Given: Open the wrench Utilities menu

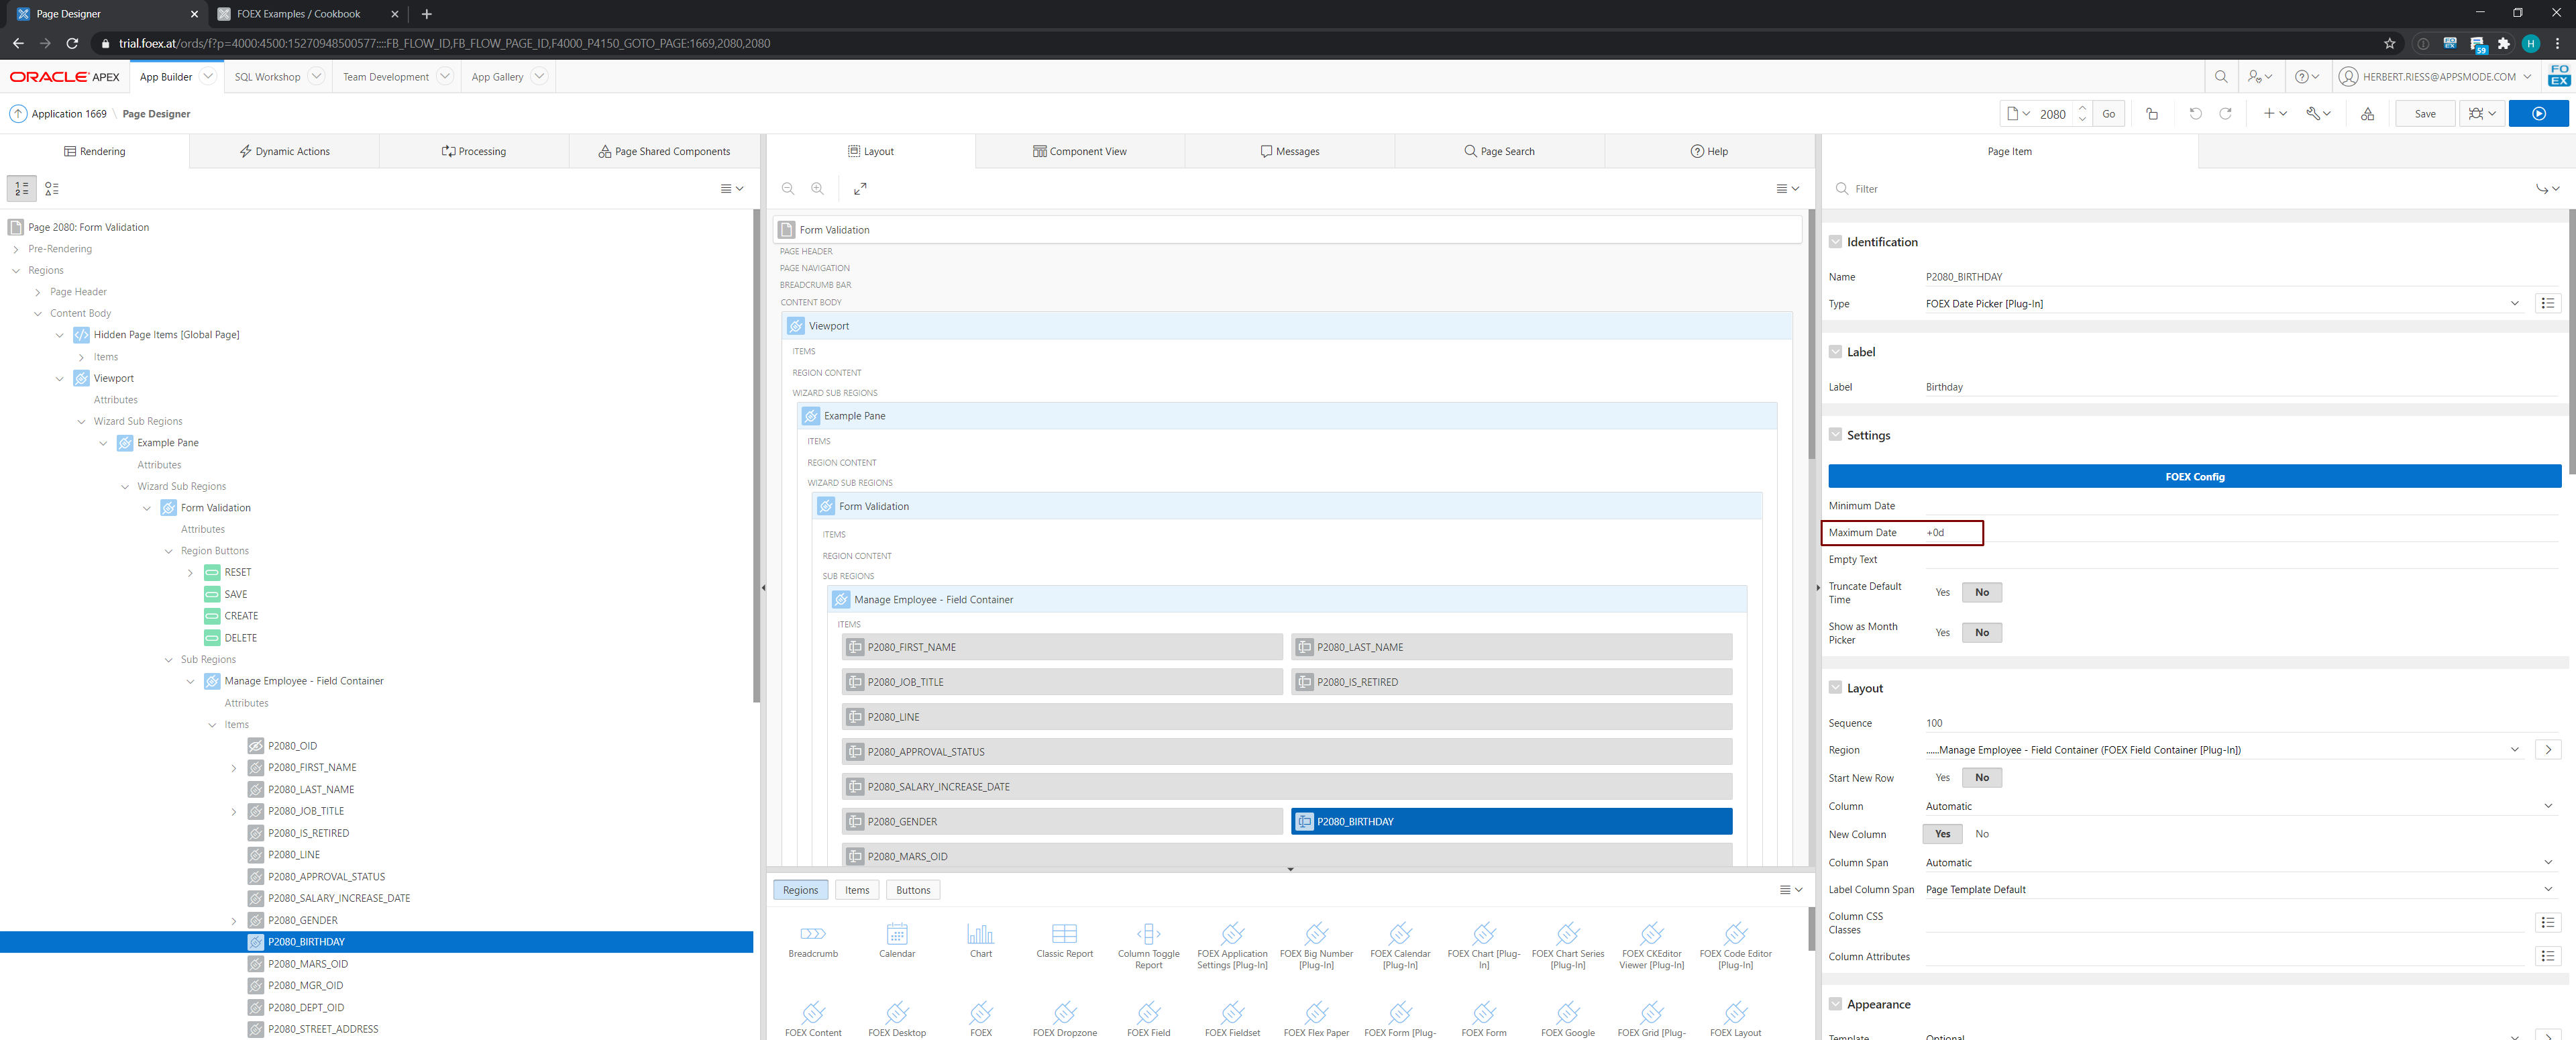Looking at the screenshot, I should (2318, 114).
